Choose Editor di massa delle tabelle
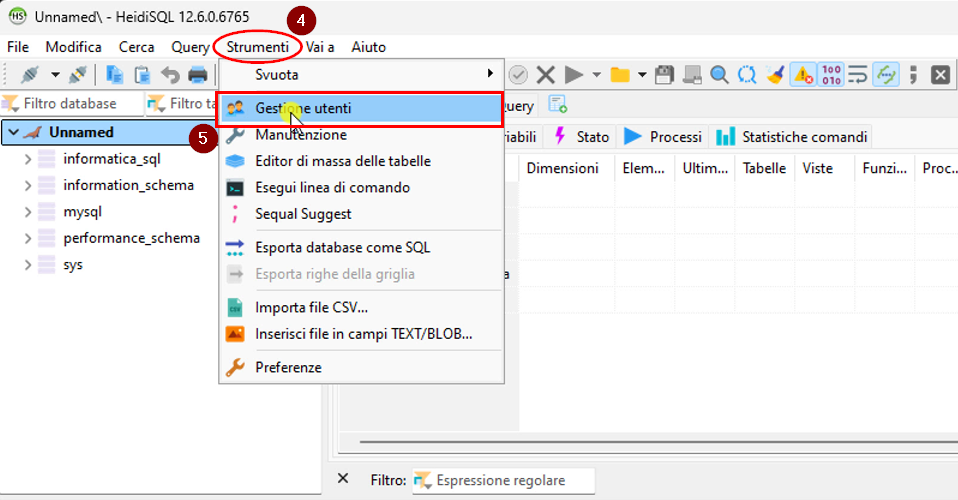This screenshot has height=500, width=958. click(x=361, y=161)
